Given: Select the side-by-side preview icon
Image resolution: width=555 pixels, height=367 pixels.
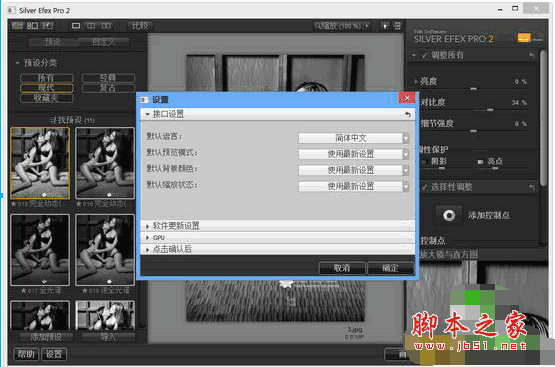Looking at the screenshot, I should 106,25.
